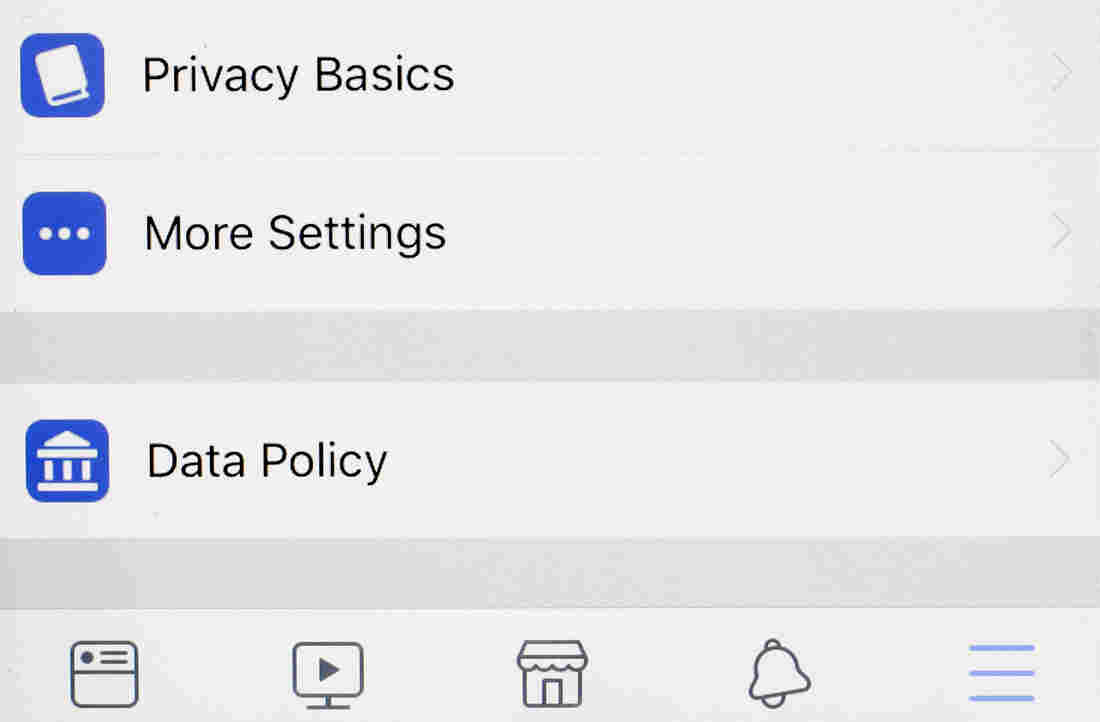This screenshot has height=722, width=1100.
Task: Open Data Policy via its arrow
Action: (x=1060, y=460)
